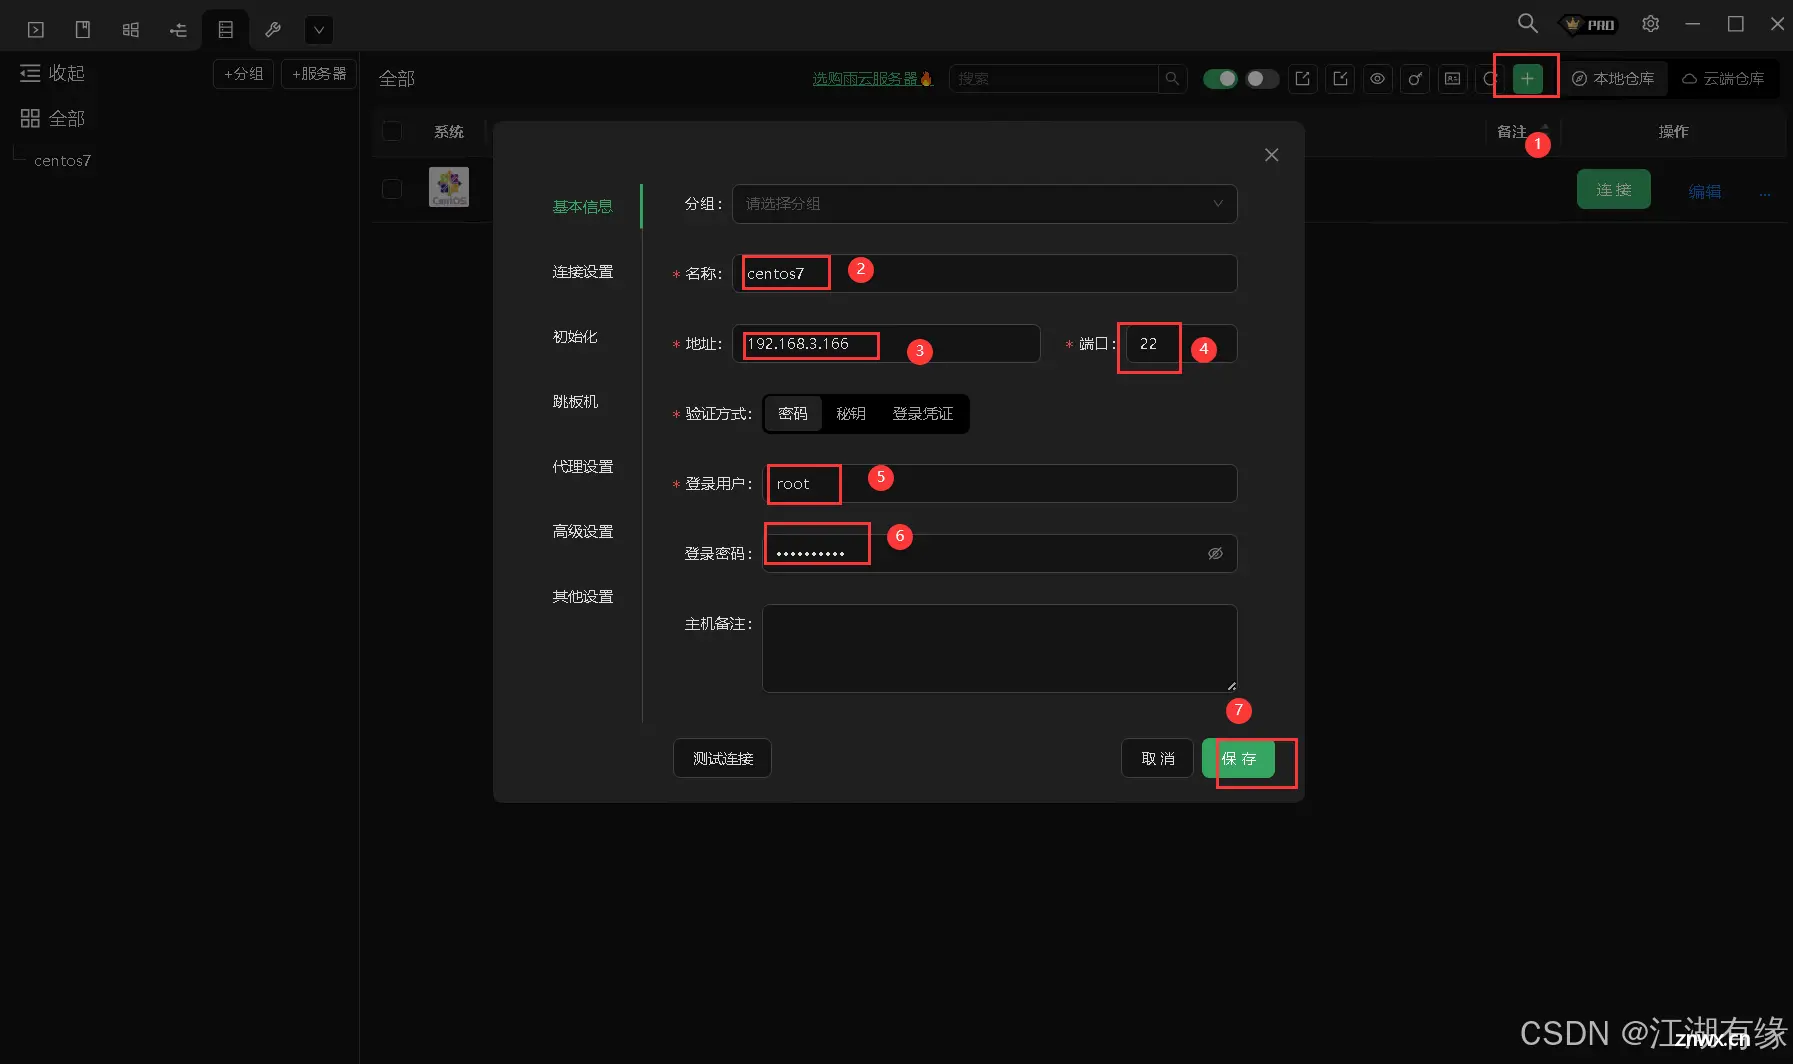Check the centos row checkbox
Image resolution: width=1793 pixels, height=1064 pixels.
coord(392,189)
